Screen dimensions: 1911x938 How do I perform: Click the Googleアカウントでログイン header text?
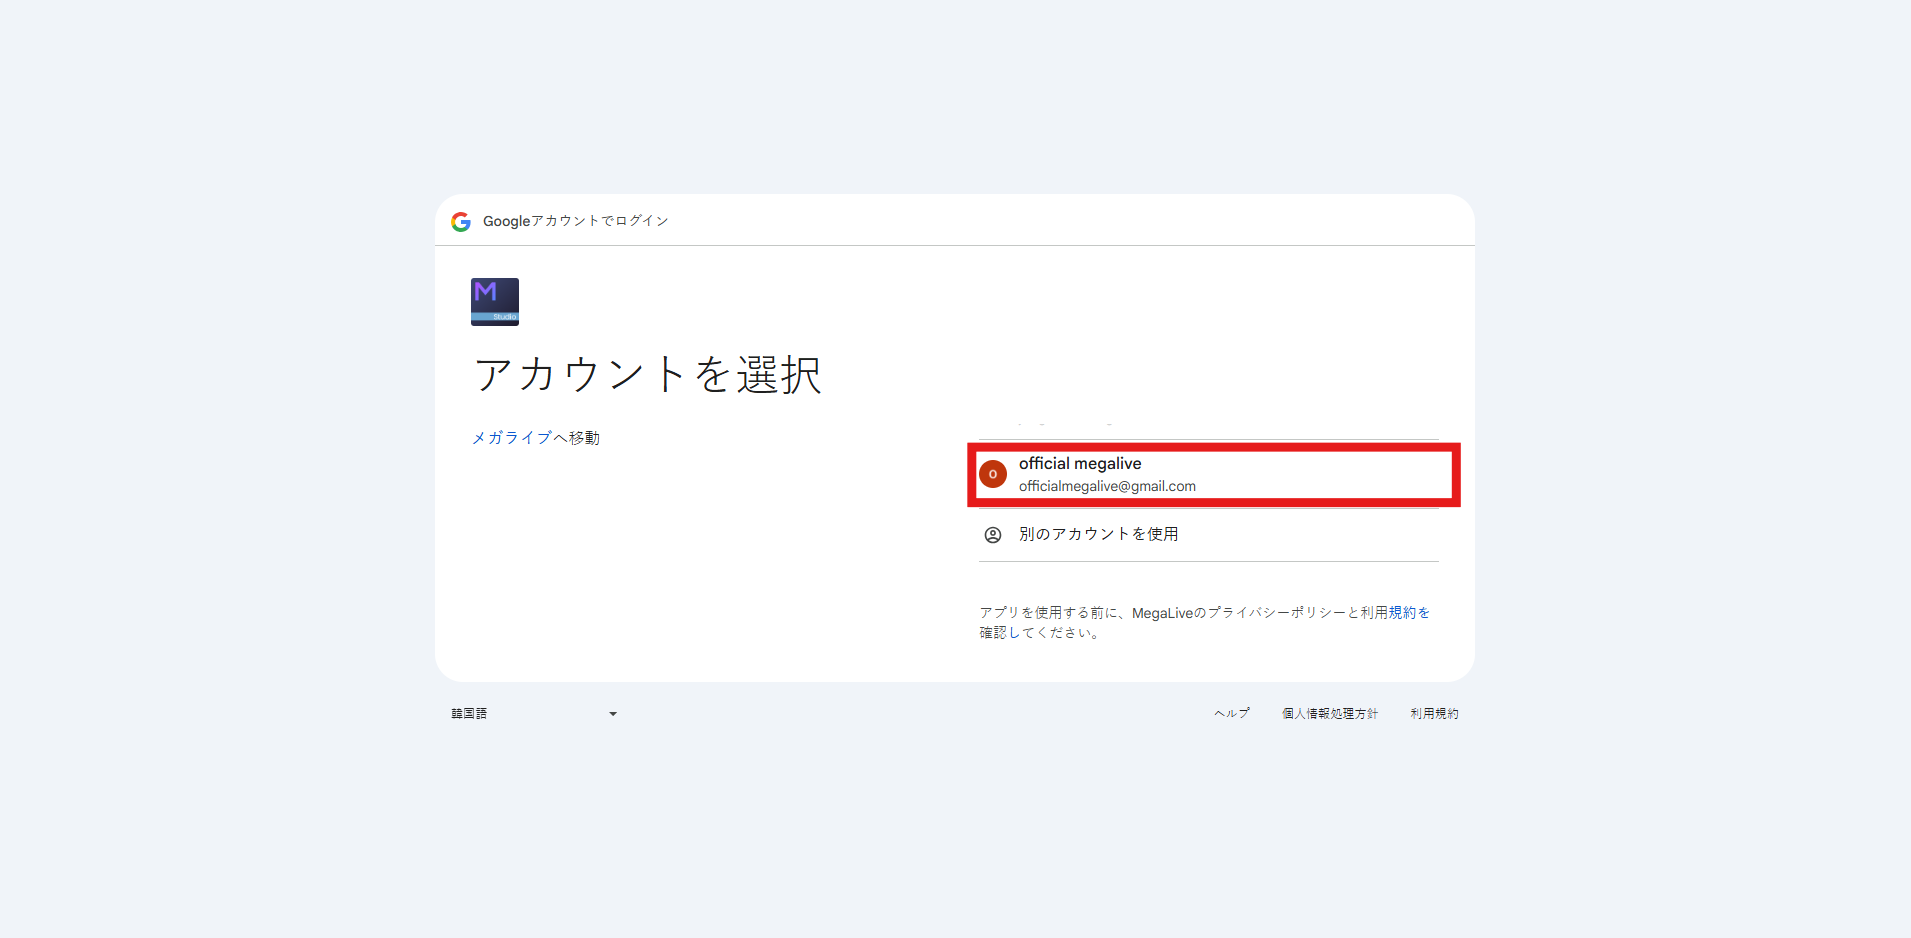click(575, 221)
